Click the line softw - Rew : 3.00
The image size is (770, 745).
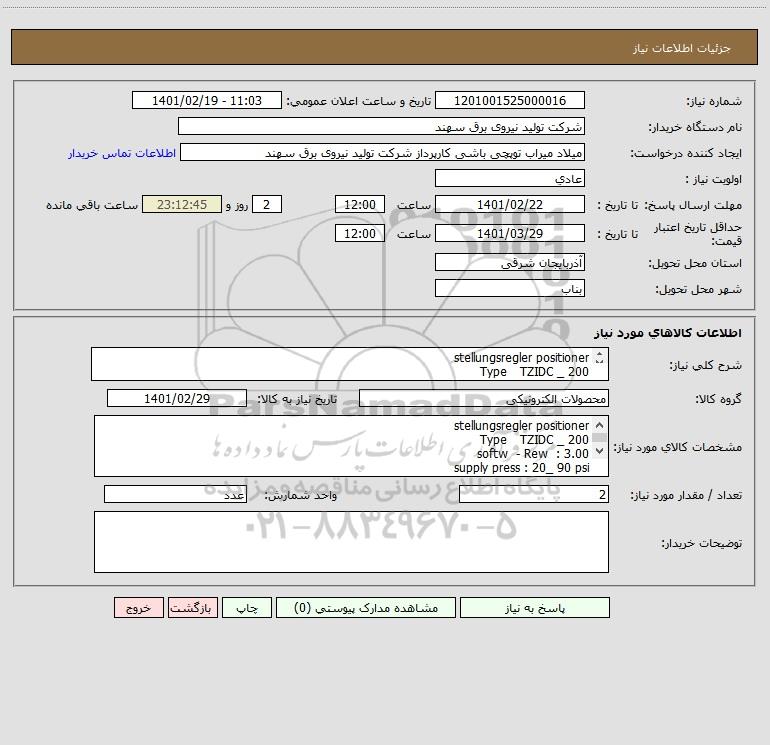coord(532,453)
